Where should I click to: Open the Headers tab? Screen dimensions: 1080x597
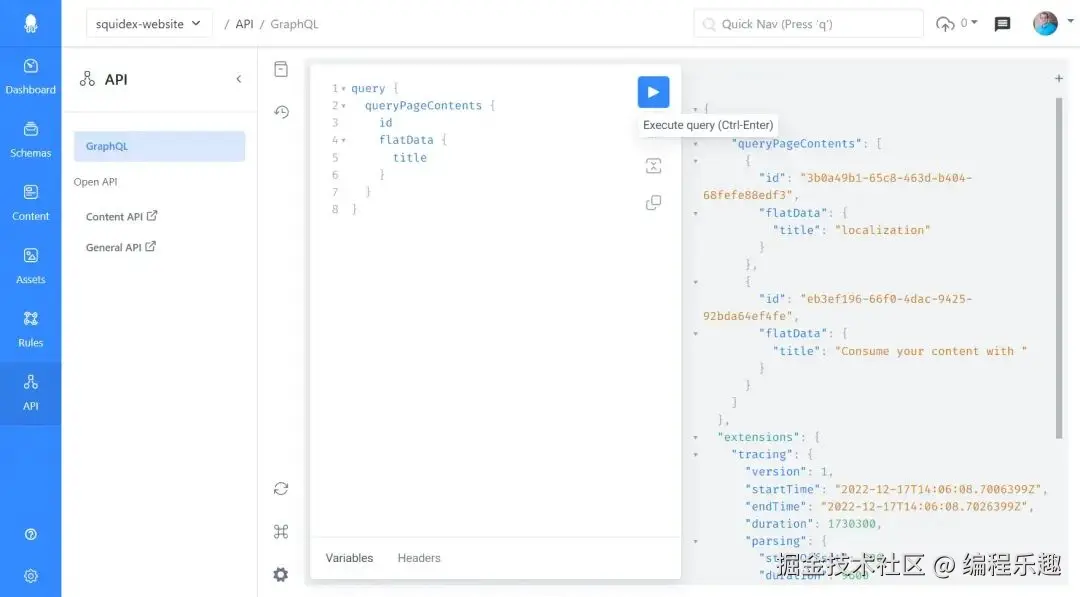419,558
